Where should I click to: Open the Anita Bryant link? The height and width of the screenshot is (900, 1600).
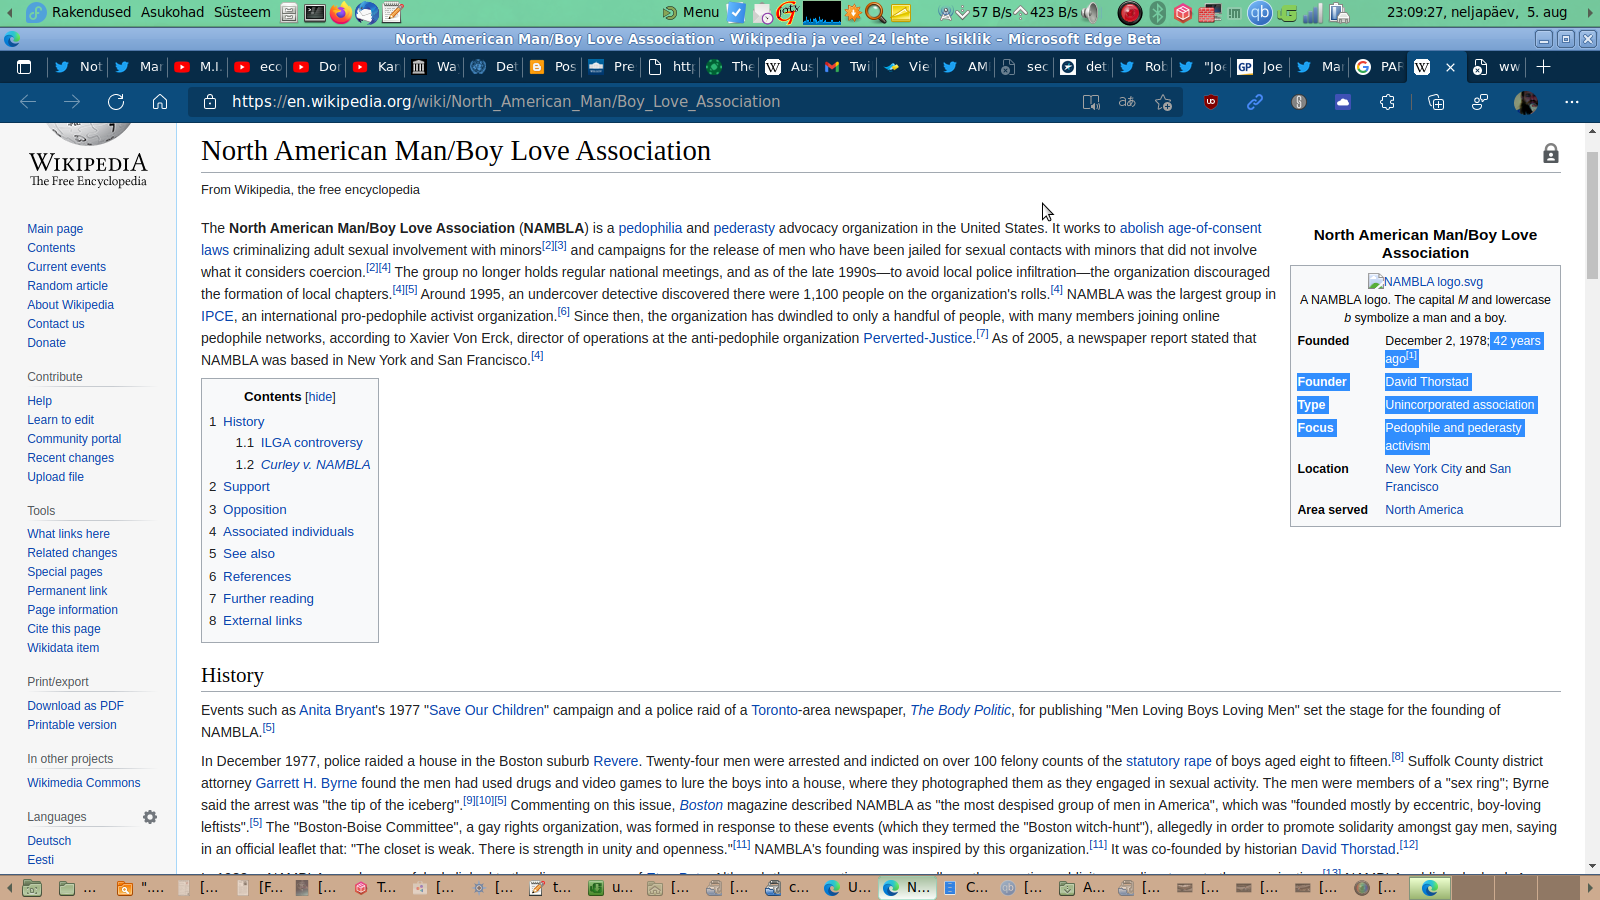pos(337,710)
